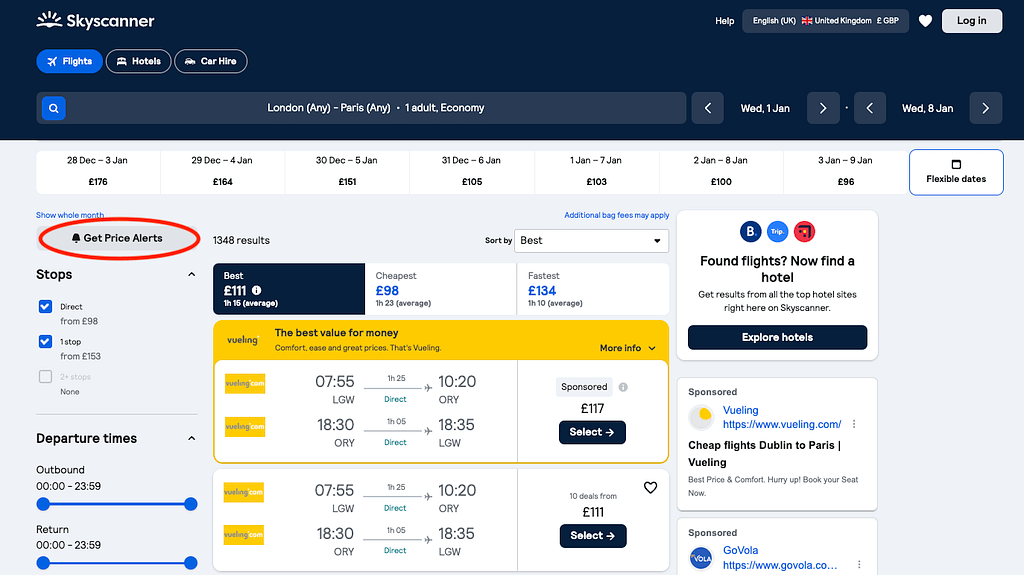The width and height of the screenshot is (1024, 575).
Task: Click Show whole month link
Action: coord(70,215)
